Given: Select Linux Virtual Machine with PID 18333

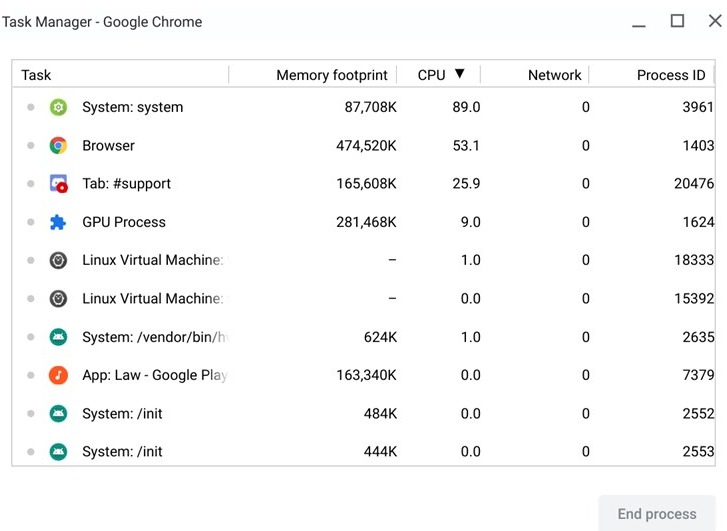Looking at the screenshot, I should [364, 260].
